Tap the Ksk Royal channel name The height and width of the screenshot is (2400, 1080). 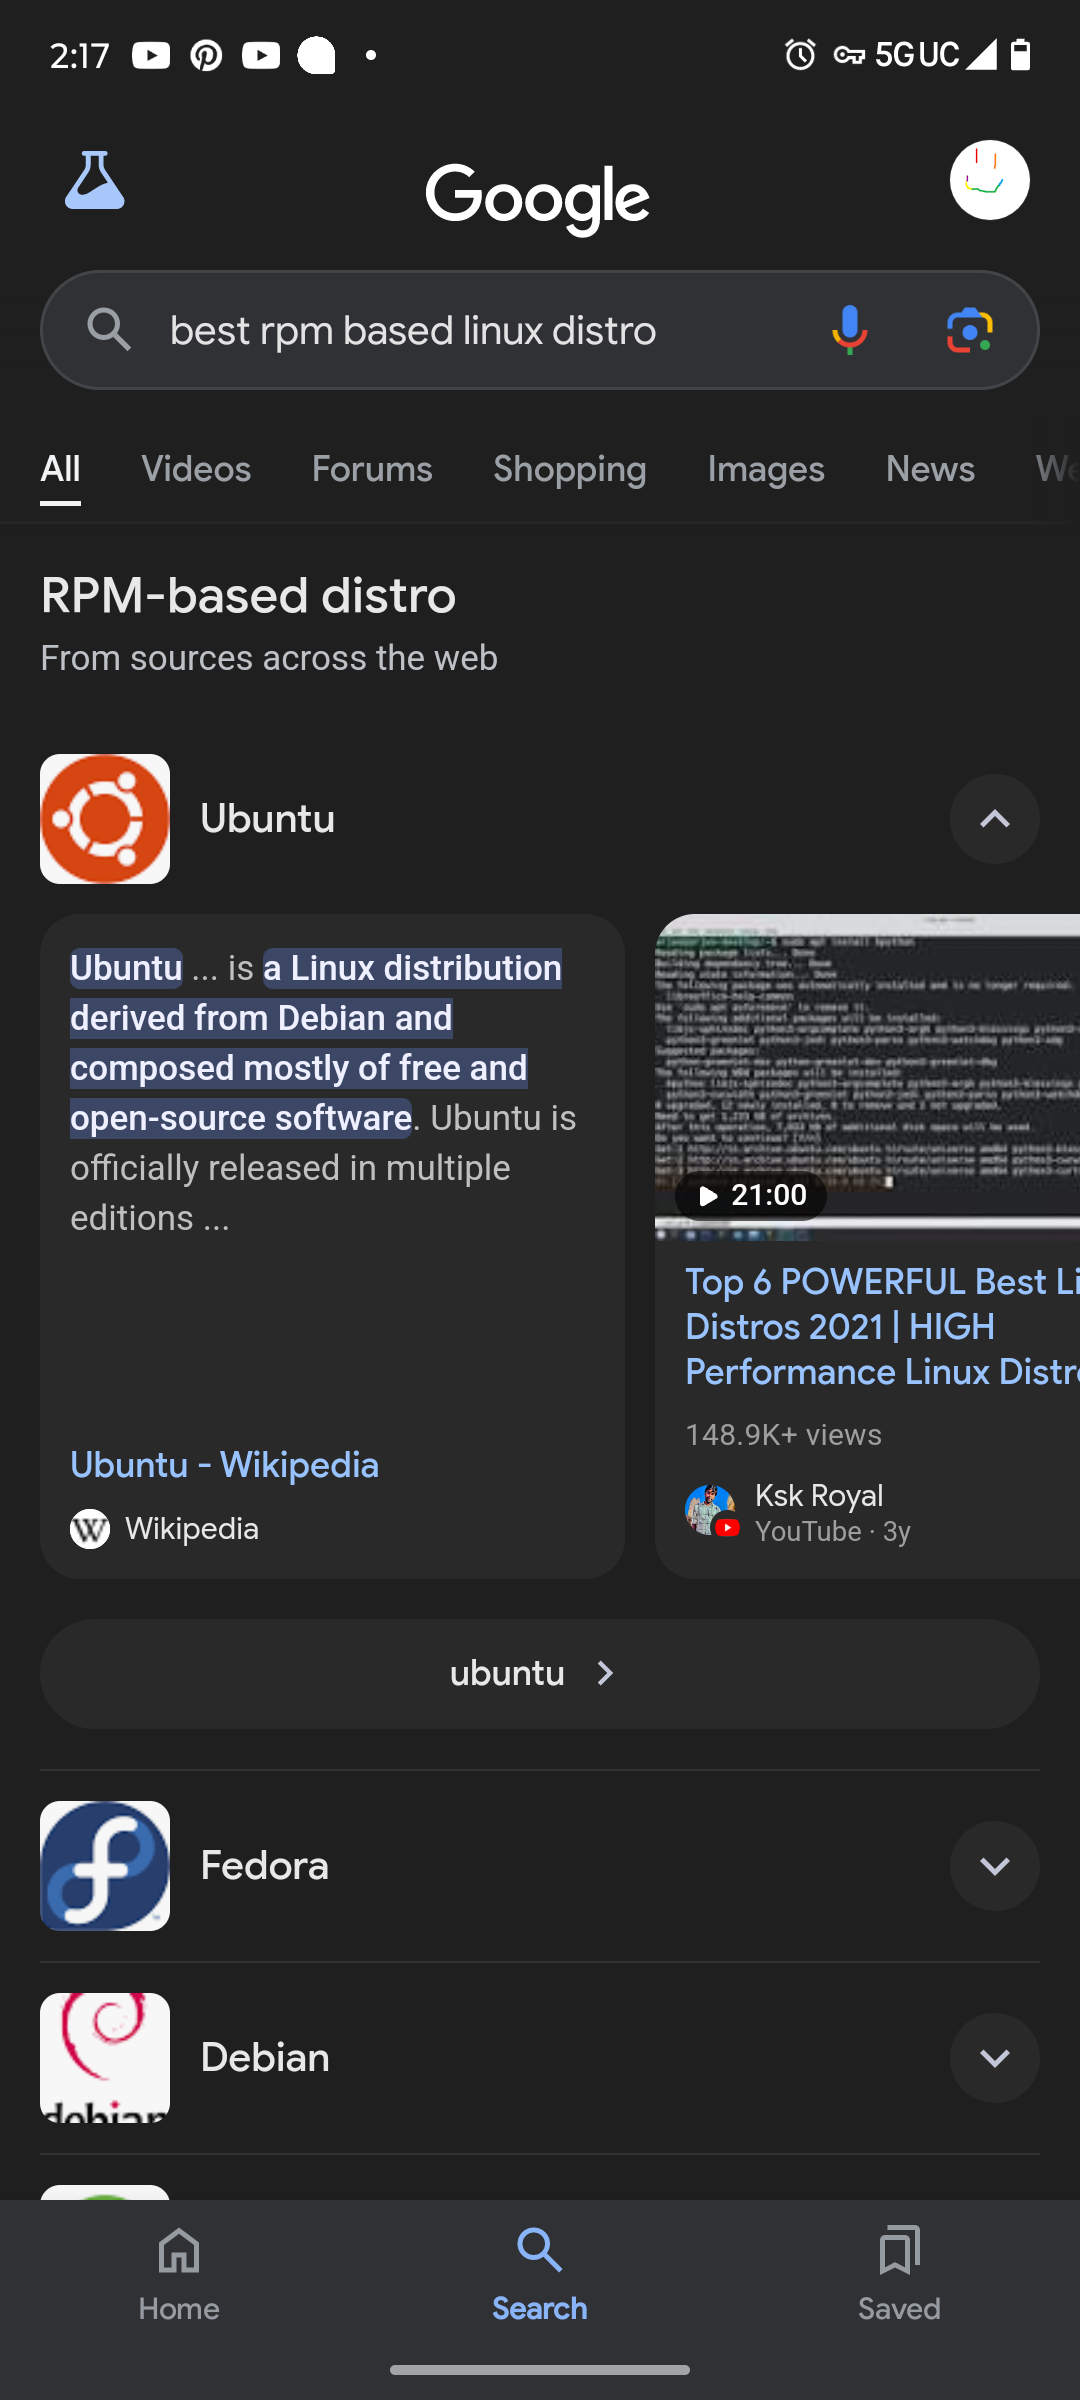coord(819,1495)
